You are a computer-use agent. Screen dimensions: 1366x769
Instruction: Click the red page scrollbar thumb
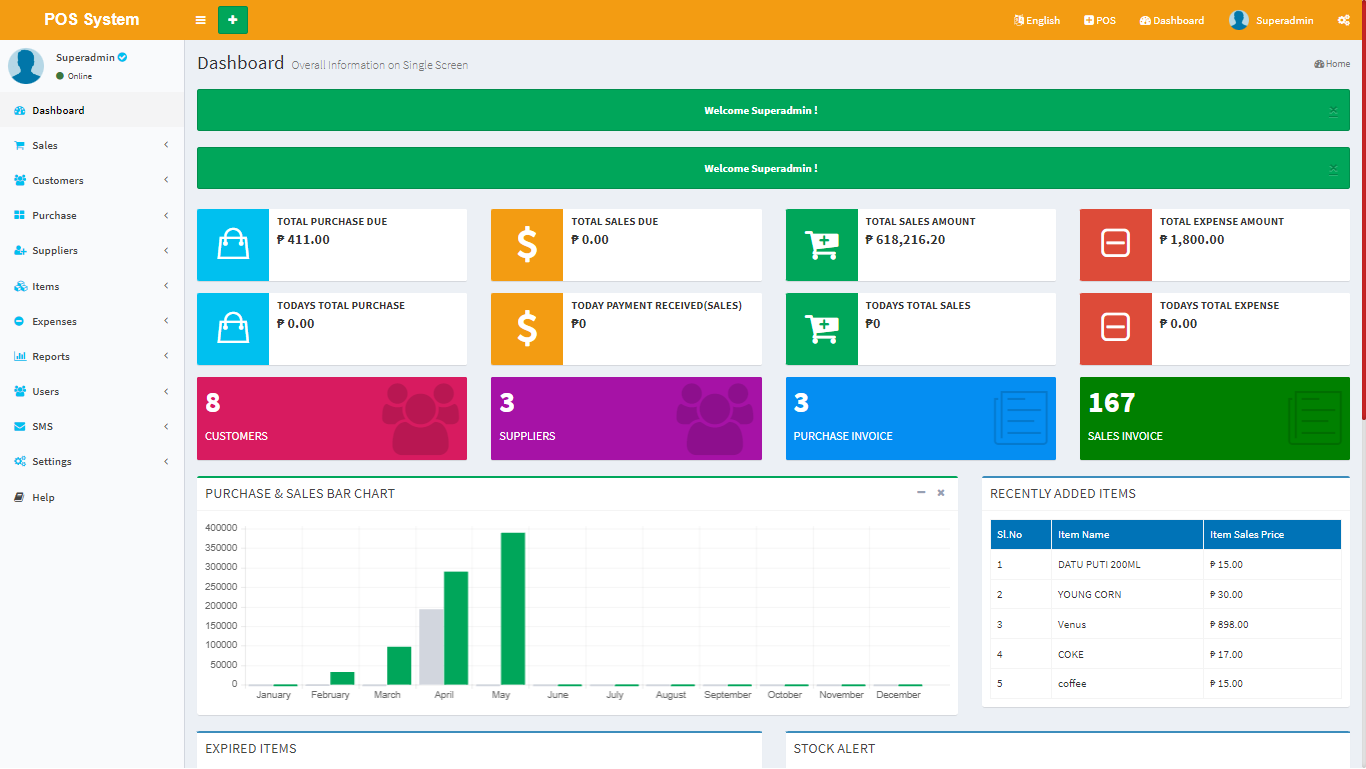coord(1363,210)
